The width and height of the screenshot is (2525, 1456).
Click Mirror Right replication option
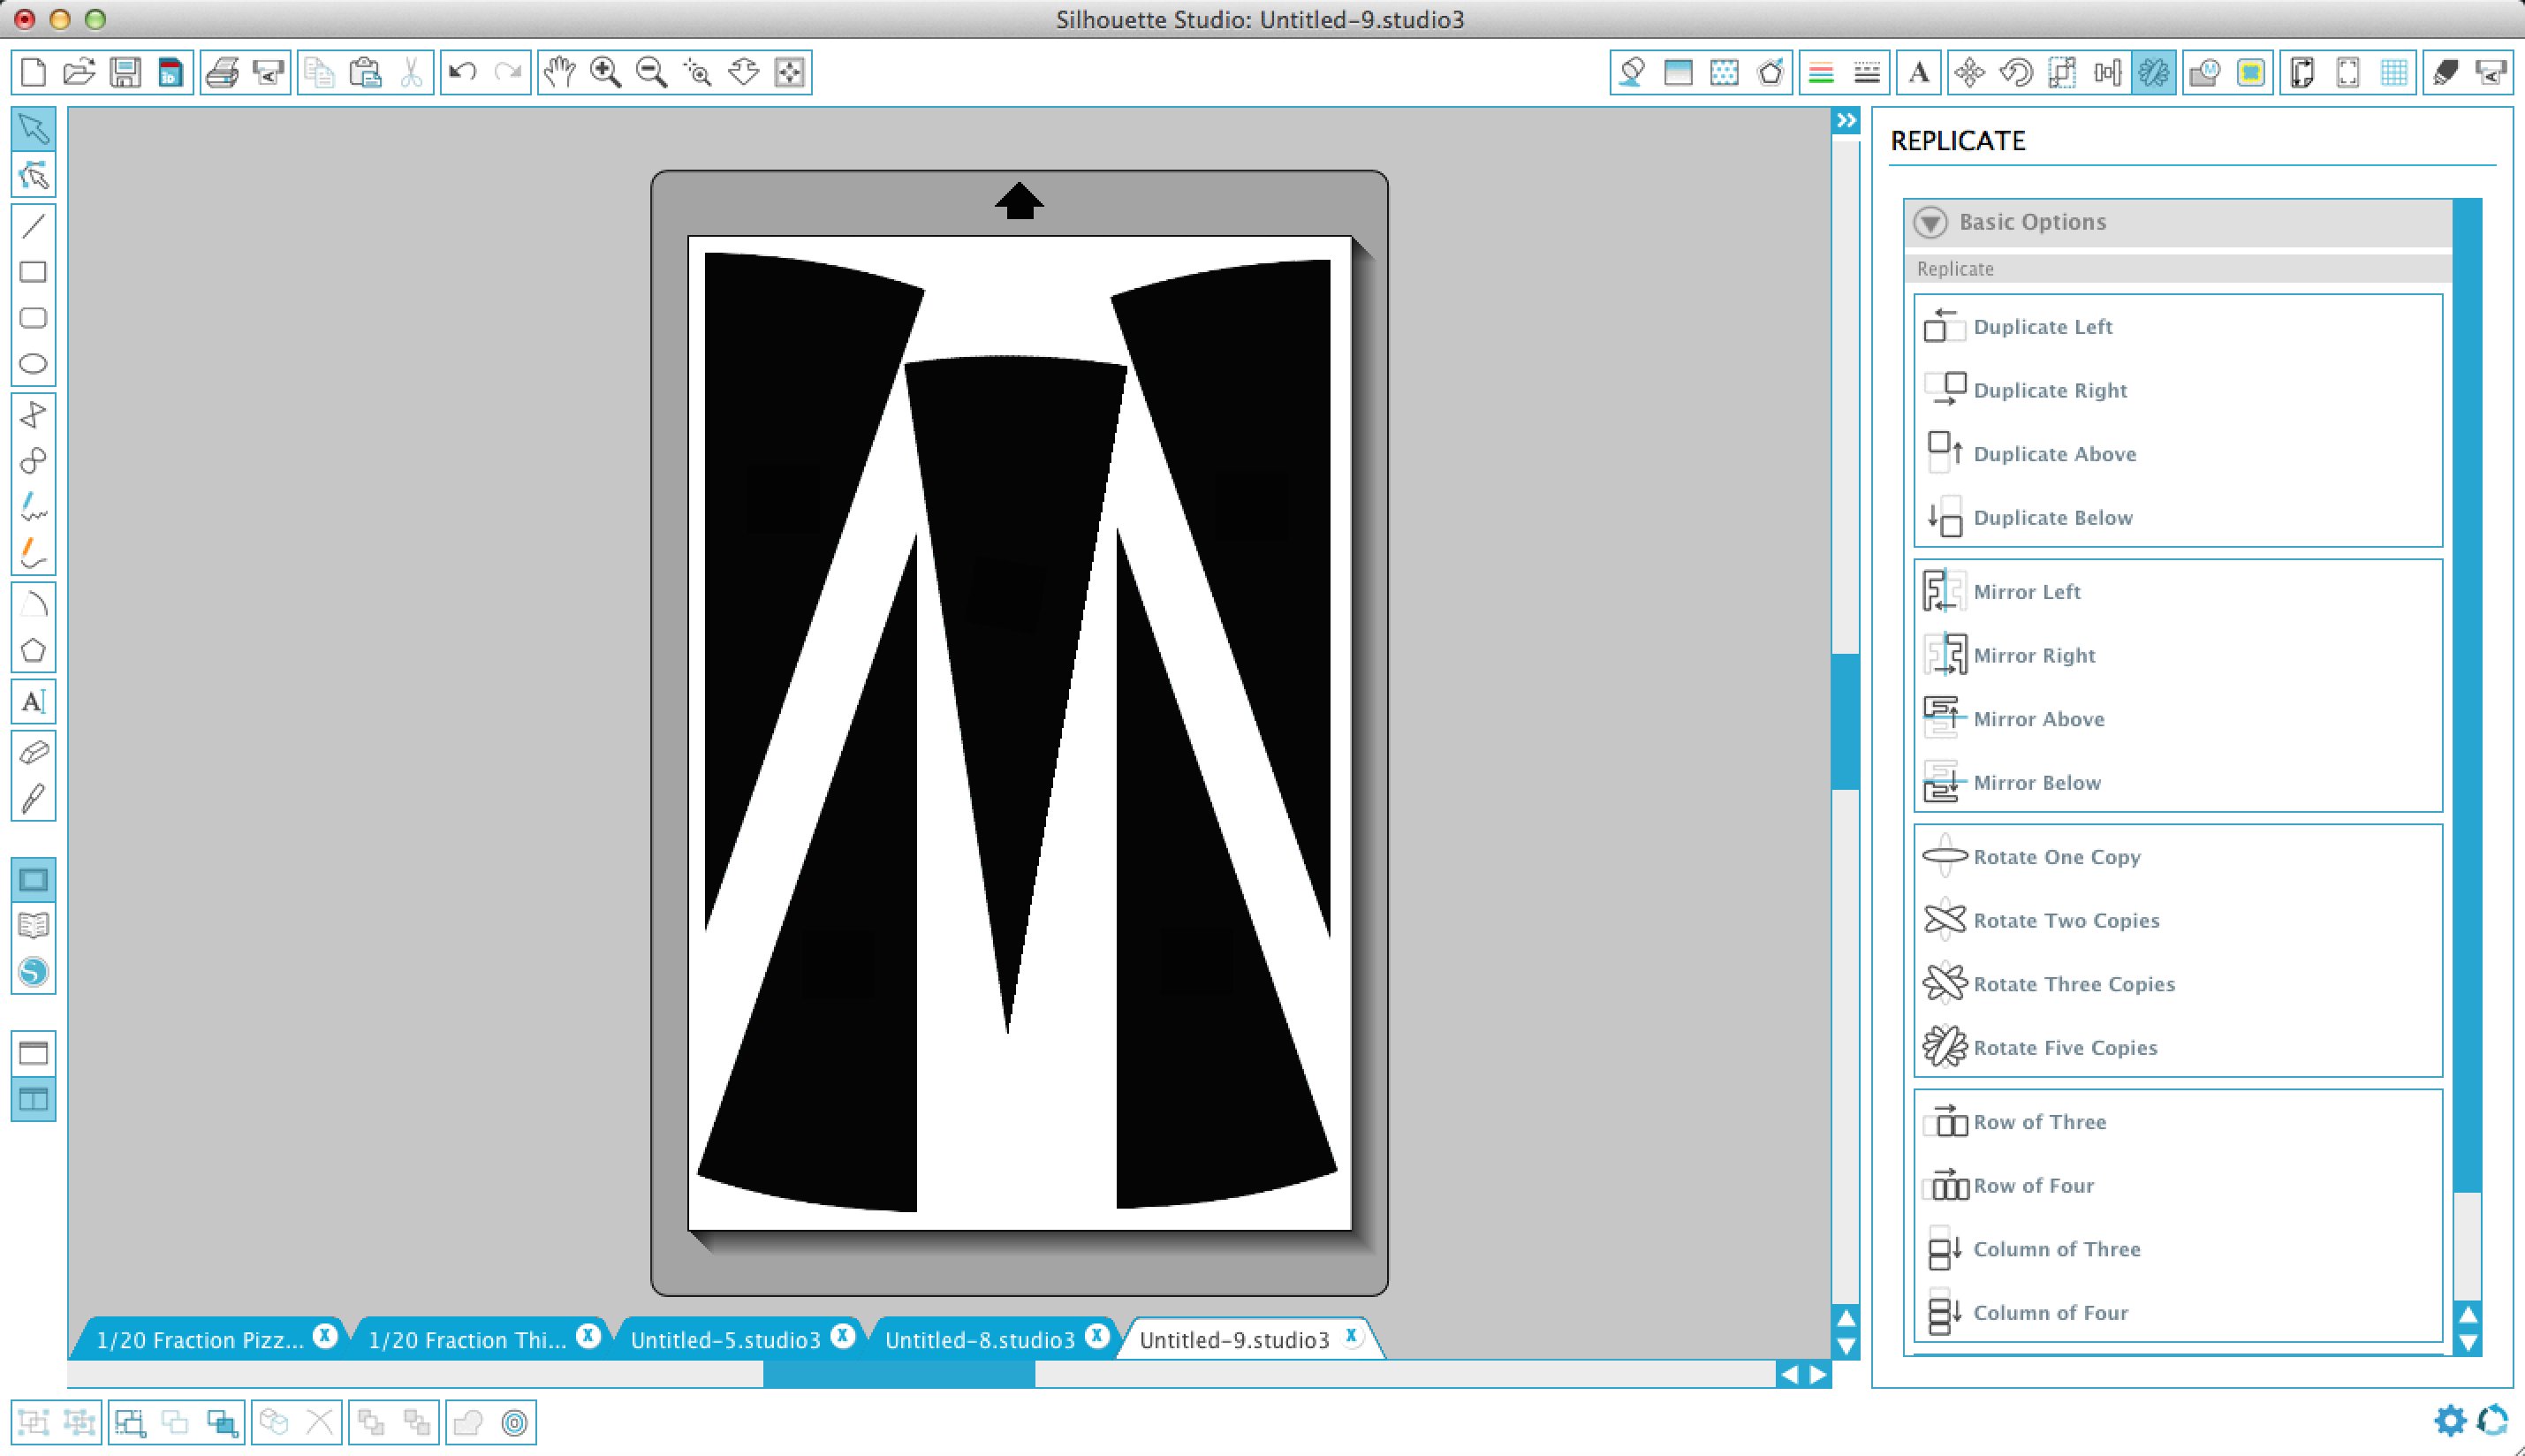click(x=2034, y=656)
